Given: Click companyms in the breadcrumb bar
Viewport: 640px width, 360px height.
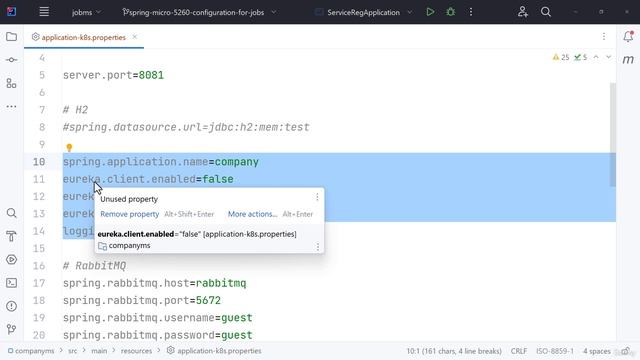Looking at the screenshot, I should click(x=34, y=351).
